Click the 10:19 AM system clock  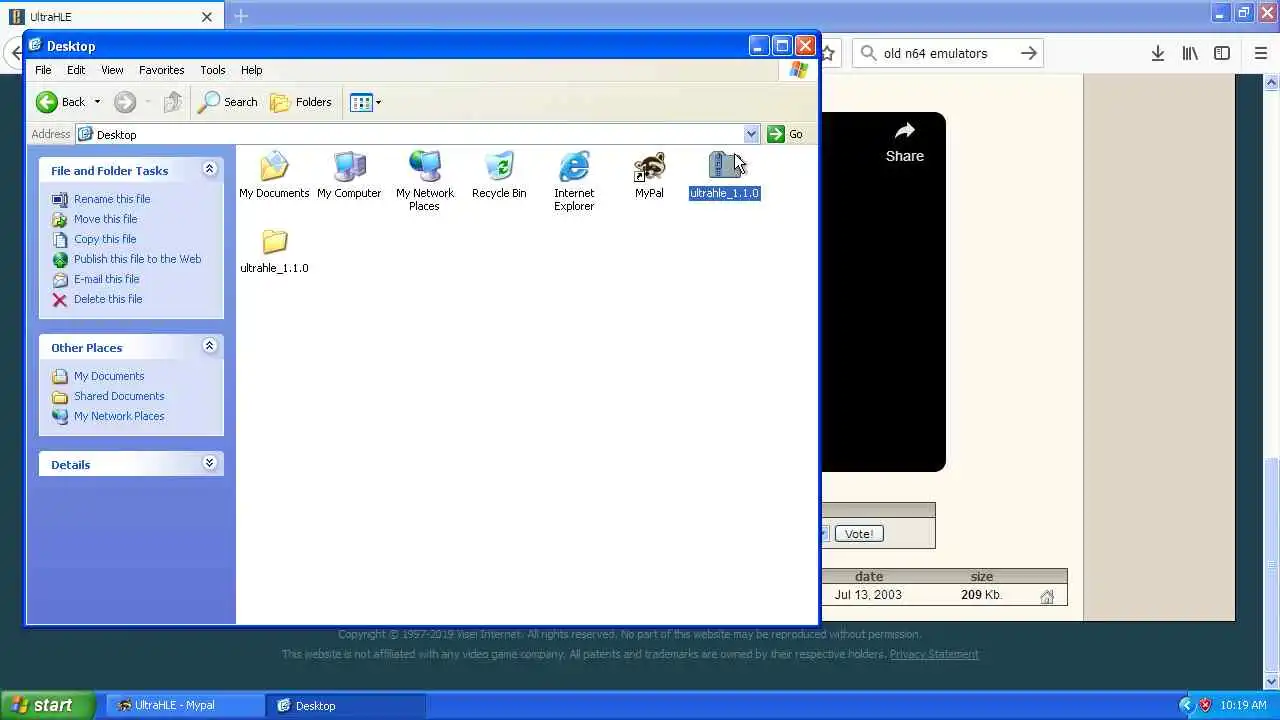click(1243, 705)
